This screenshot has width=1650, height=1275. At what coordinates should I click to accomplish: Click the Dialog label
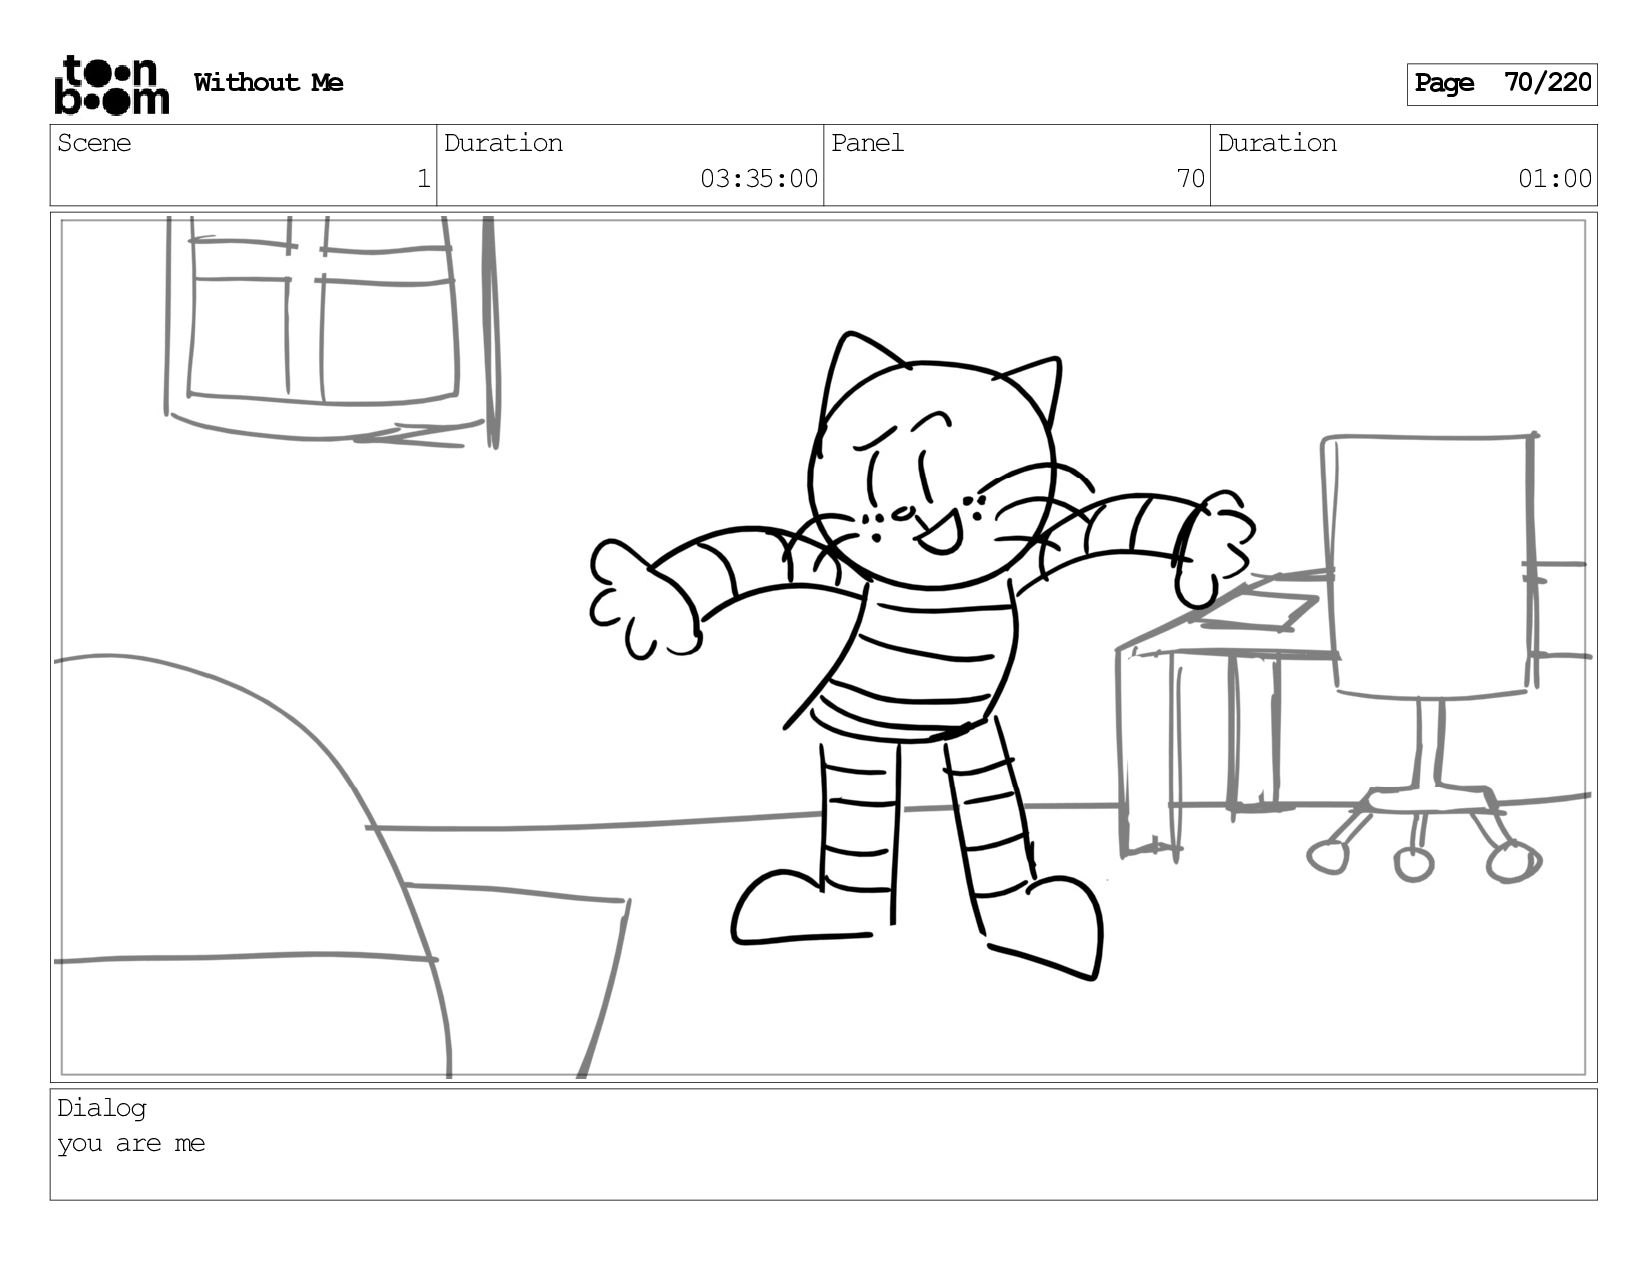[102, 1108]
